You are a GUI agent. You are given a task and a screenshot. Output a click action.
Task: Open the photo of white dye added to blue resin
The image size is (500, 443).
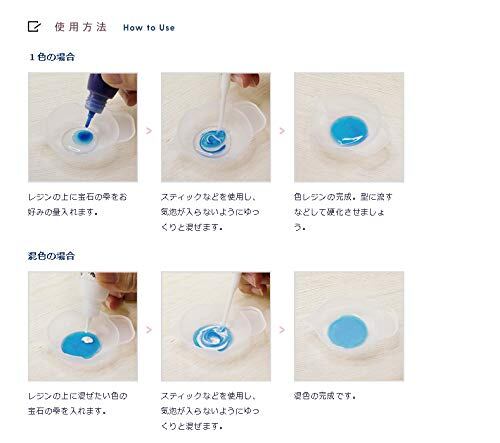point(83,326)
